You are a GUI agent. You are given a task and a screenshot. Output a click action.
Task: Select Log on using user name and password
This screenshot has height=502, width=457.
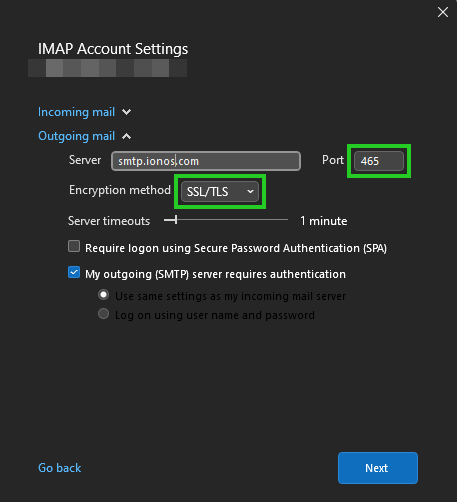click(103, 314)
